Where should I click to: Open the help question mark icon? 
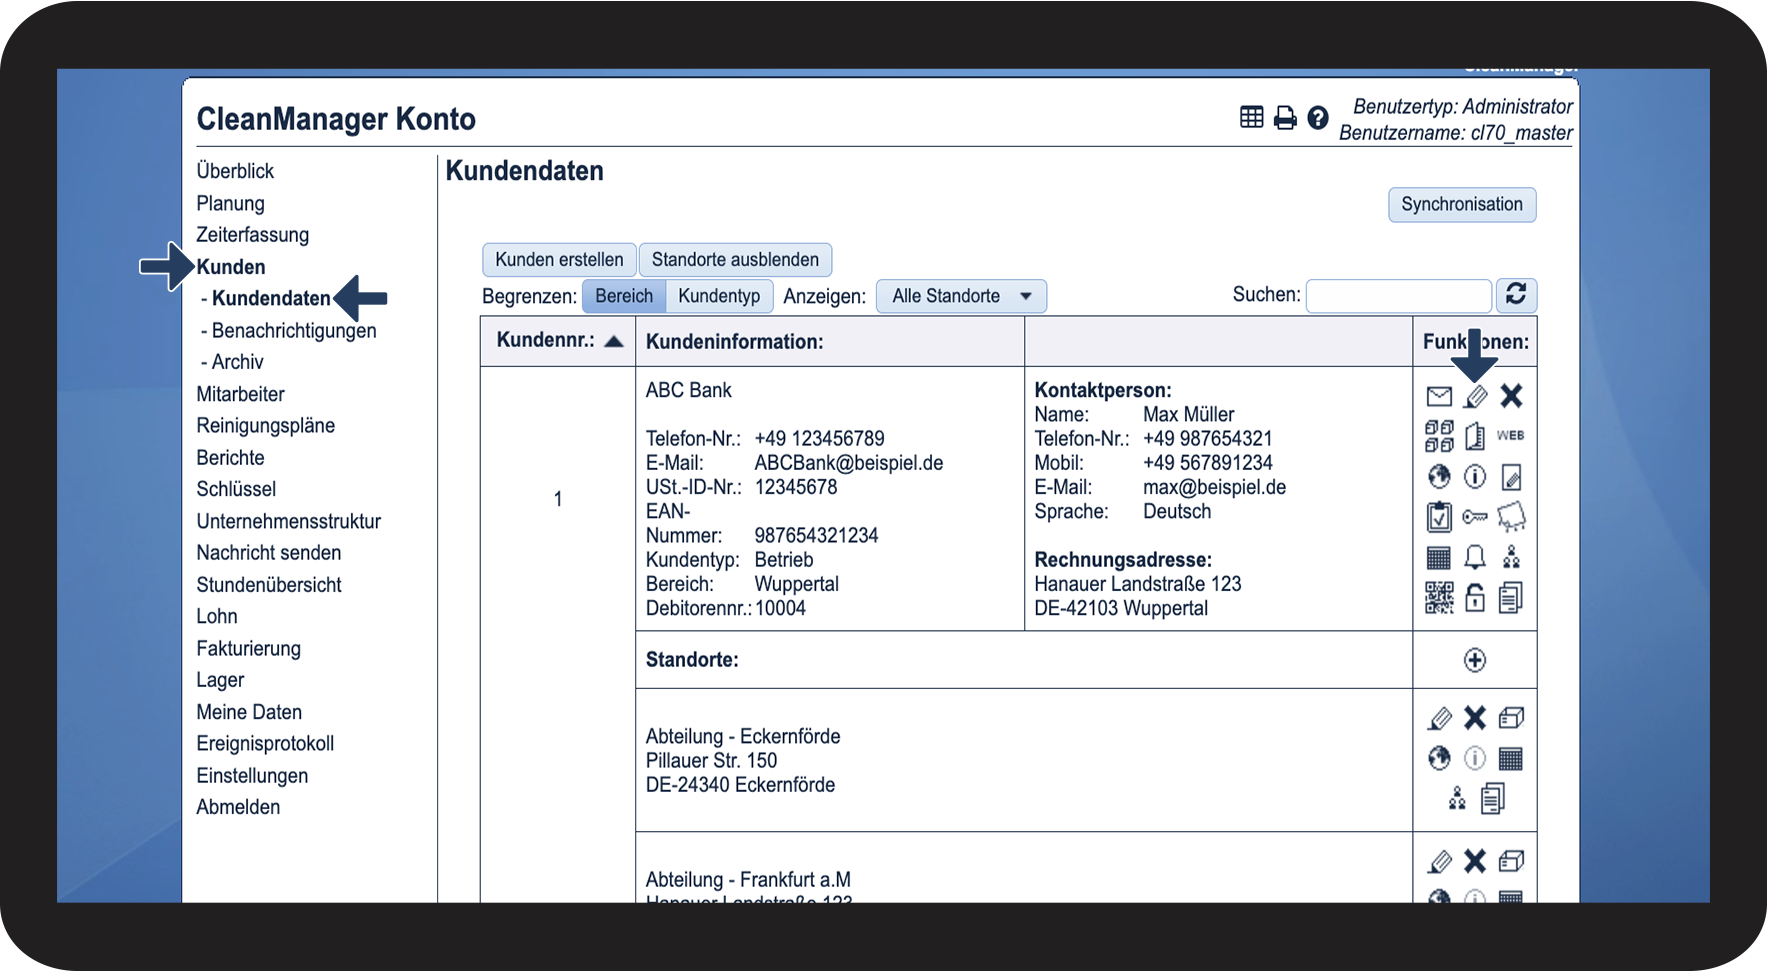[1317, 118]
